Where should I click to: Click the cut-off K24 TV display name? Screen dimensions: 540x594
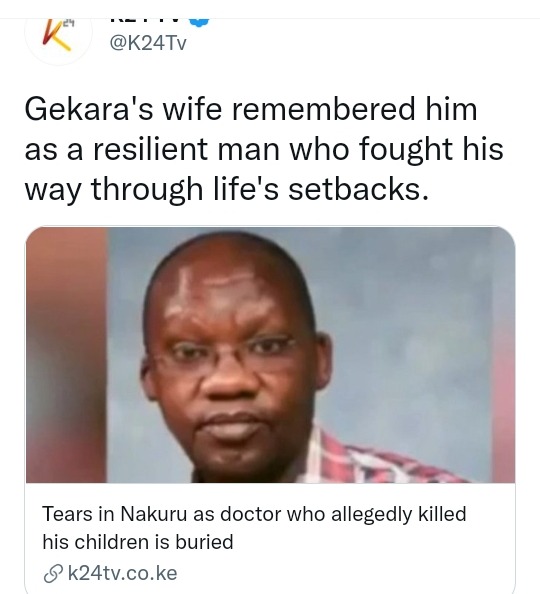click(144, 21)
